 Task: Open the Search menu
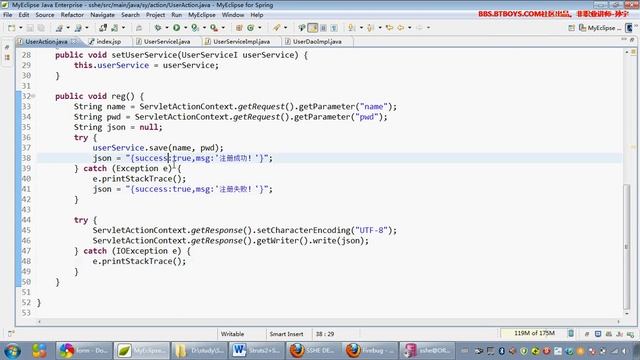click(130, 15)
